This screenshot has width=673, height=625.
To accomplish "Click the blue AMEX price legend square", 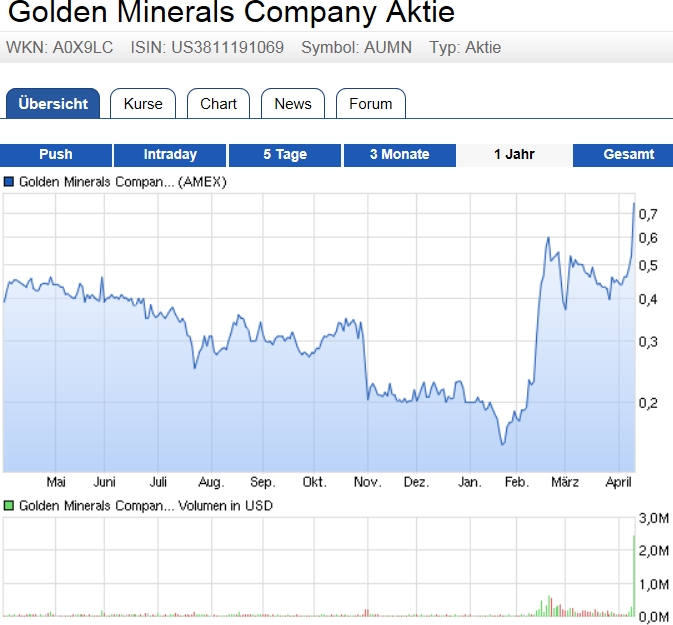I will click(x=9, y=182).
